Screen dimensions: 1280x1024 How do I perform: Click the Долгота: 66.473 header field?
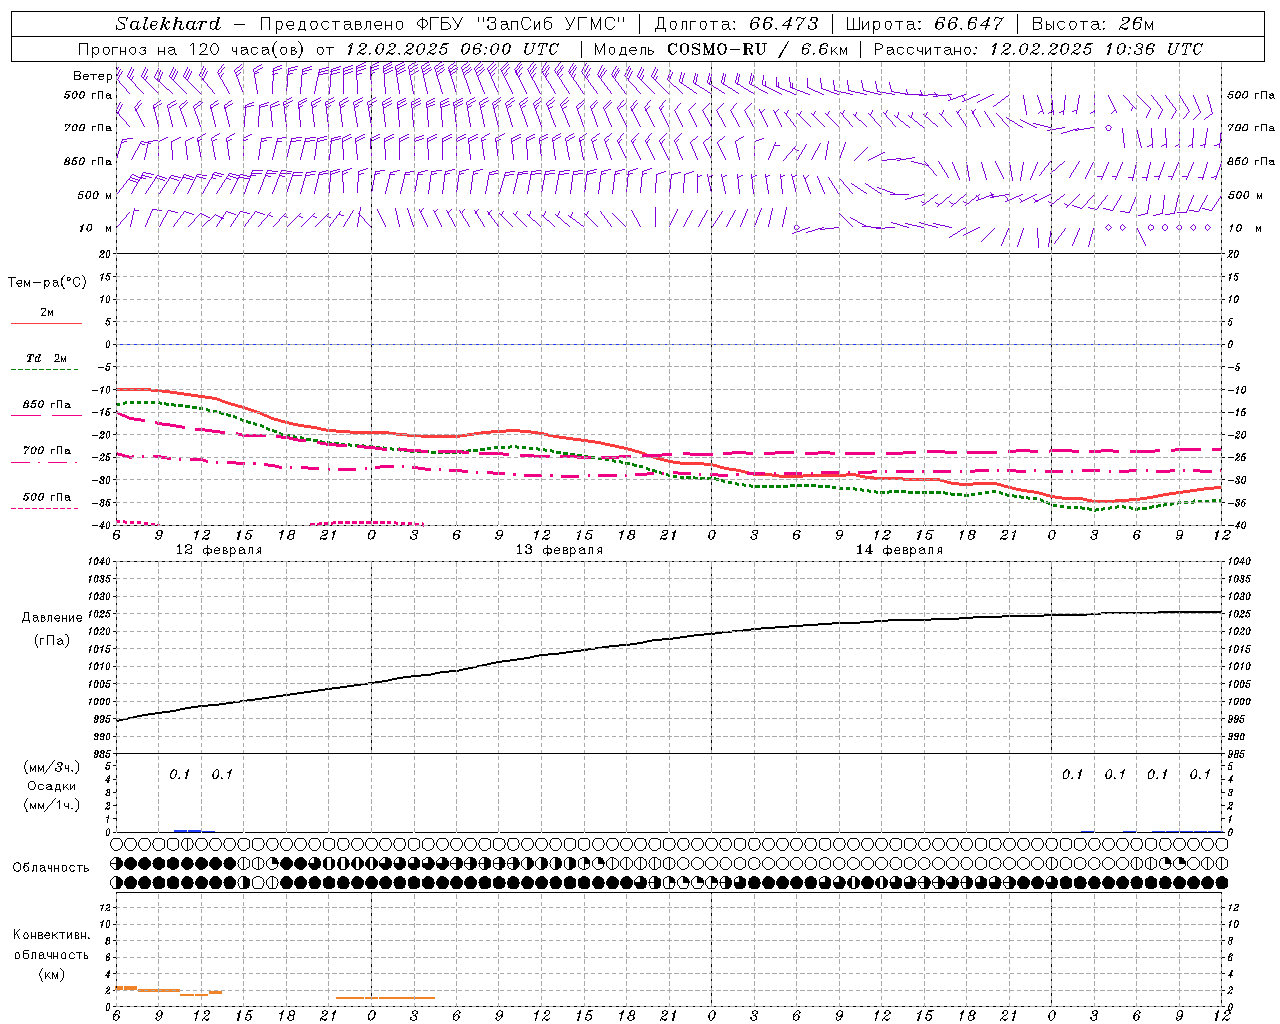[x=736, y=24]
